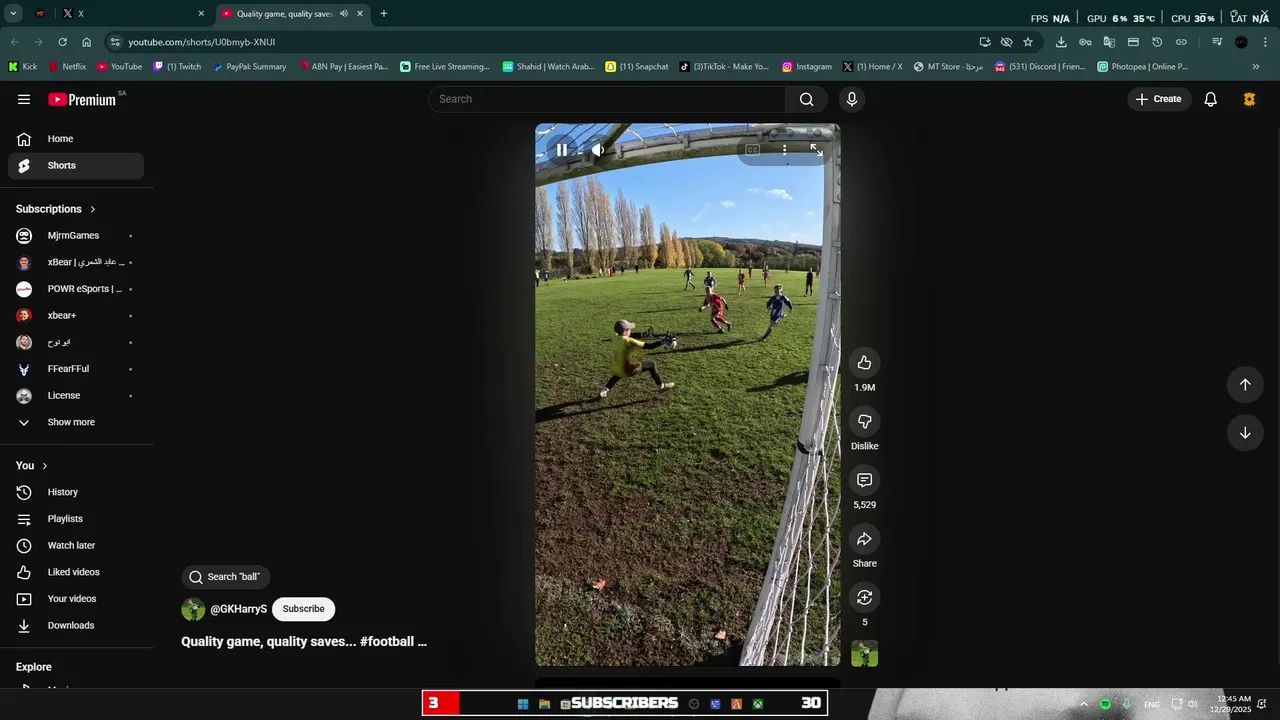The width and height of the screenshot is (1280, 720).
Task: Share this Short
Action: pos(864,539)
